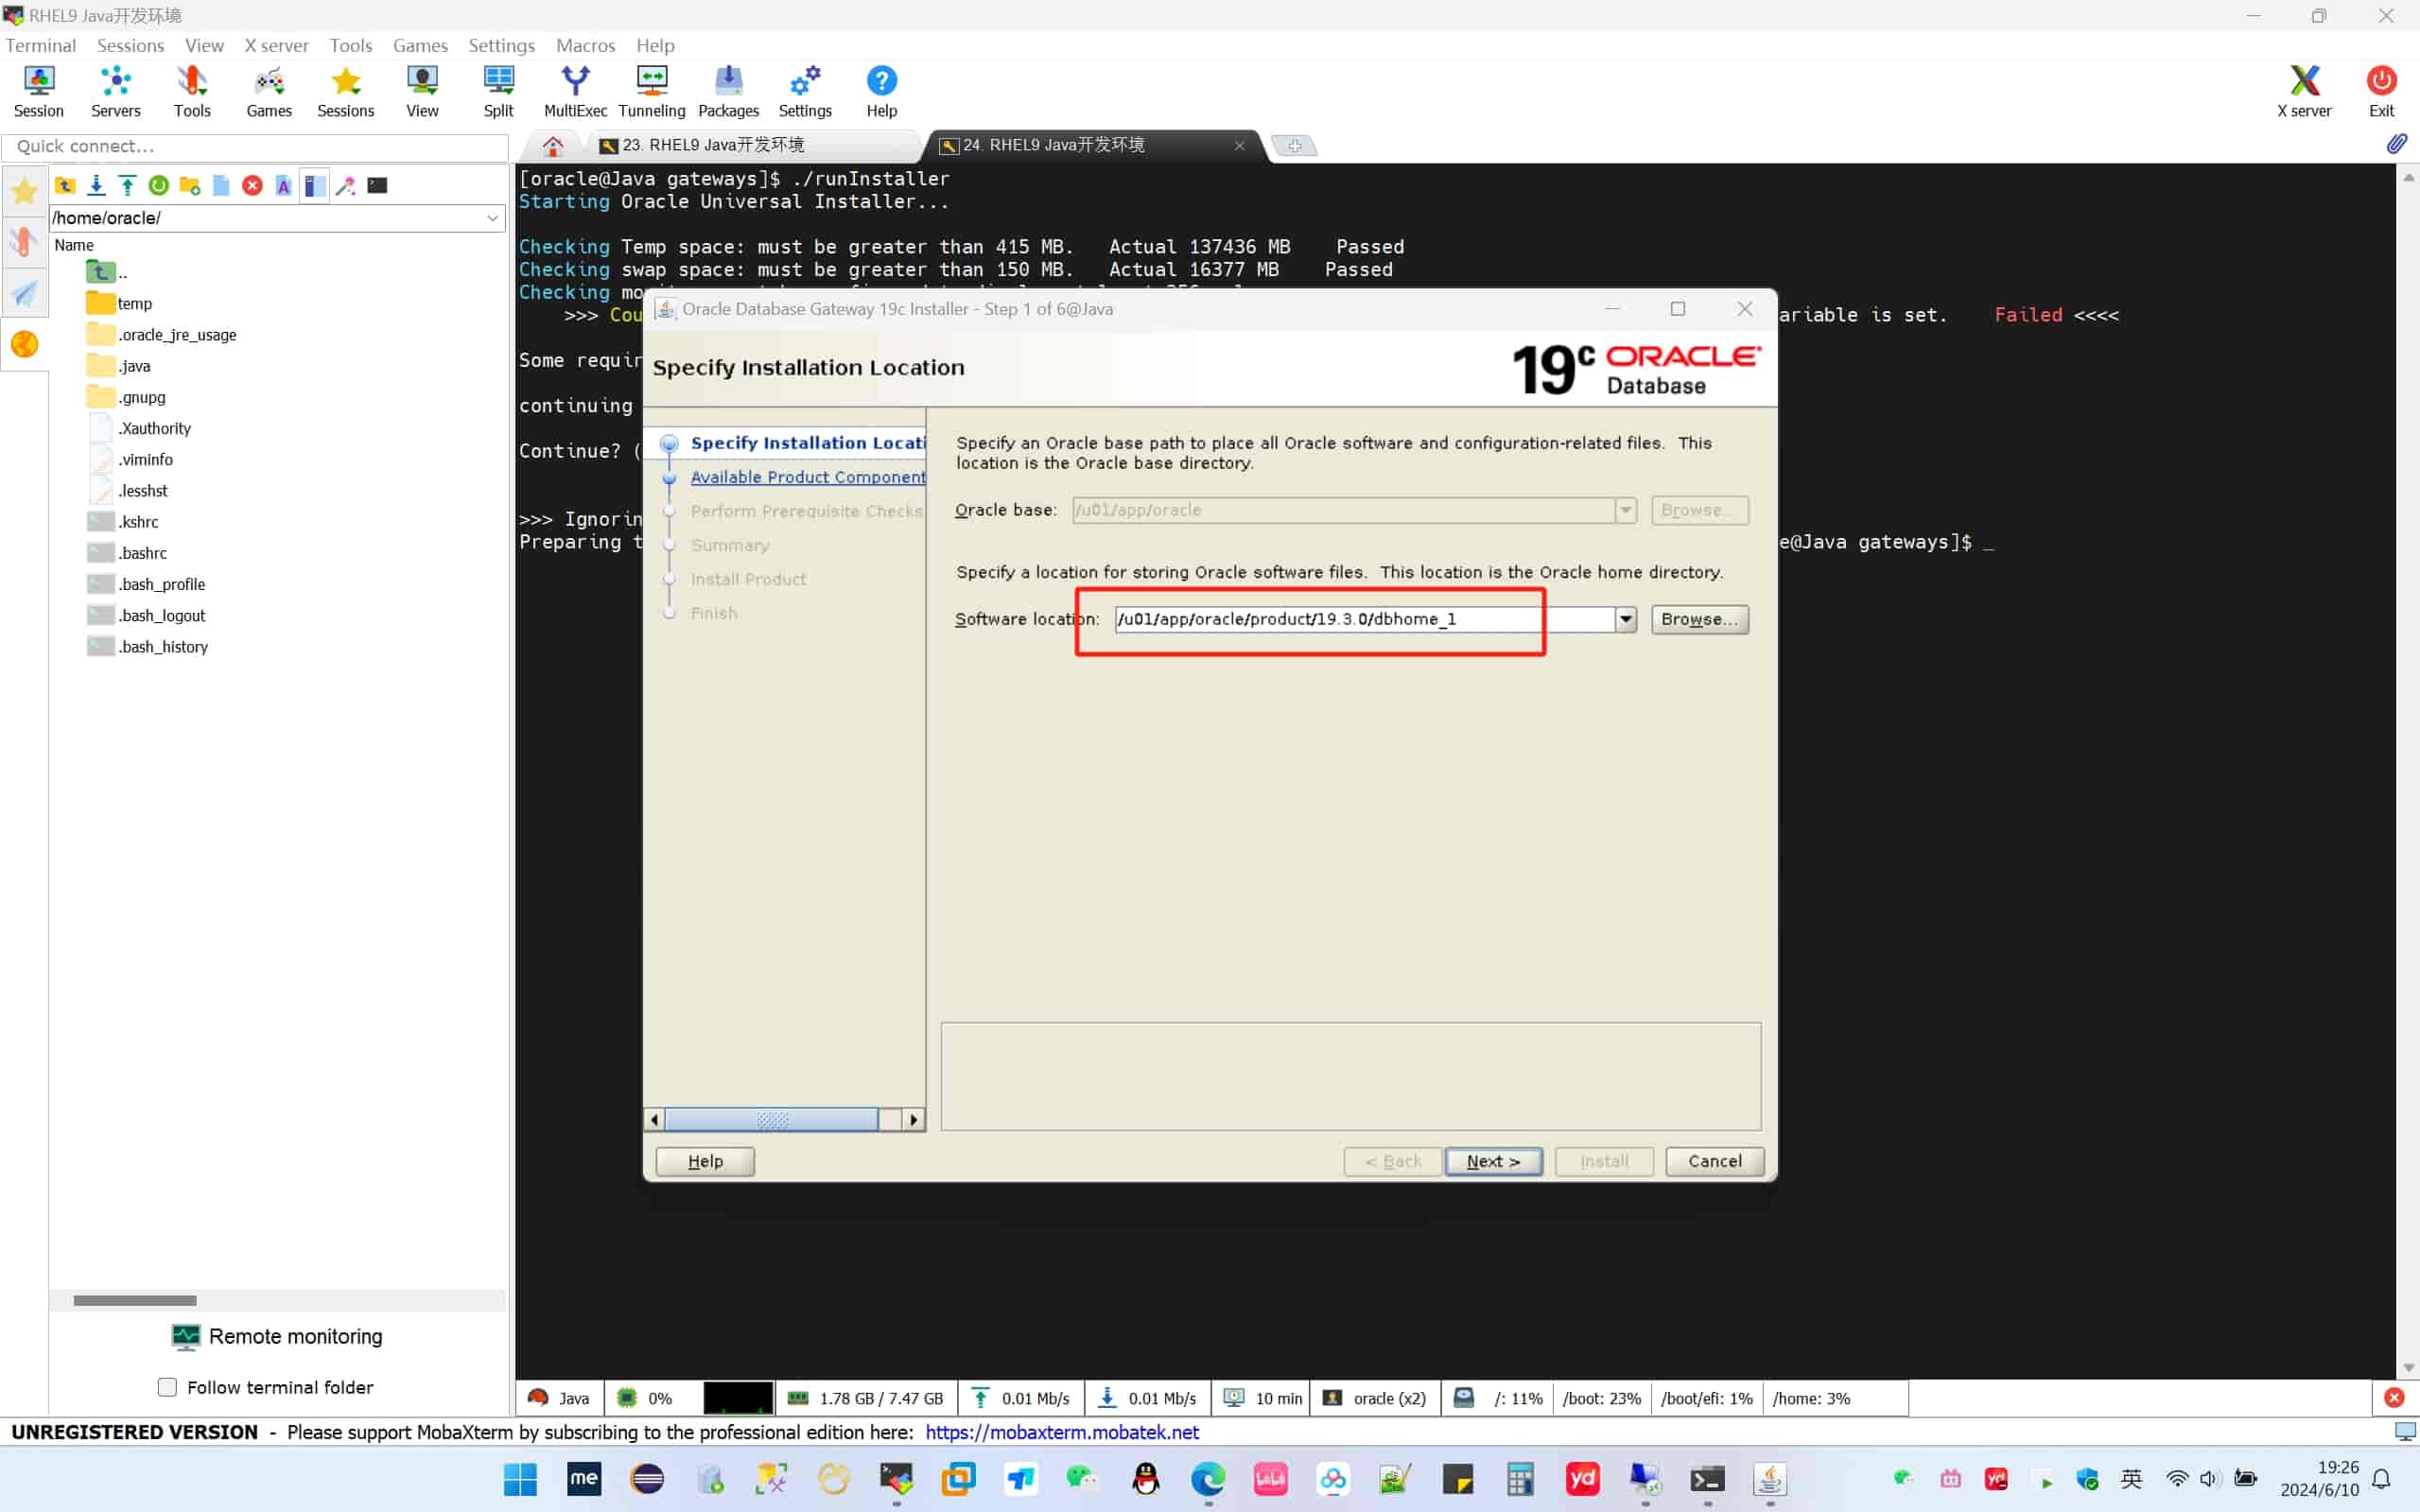Click Browse... next to Software location
Viewport: 2420px width, 1512px height.
(1699, 619)
